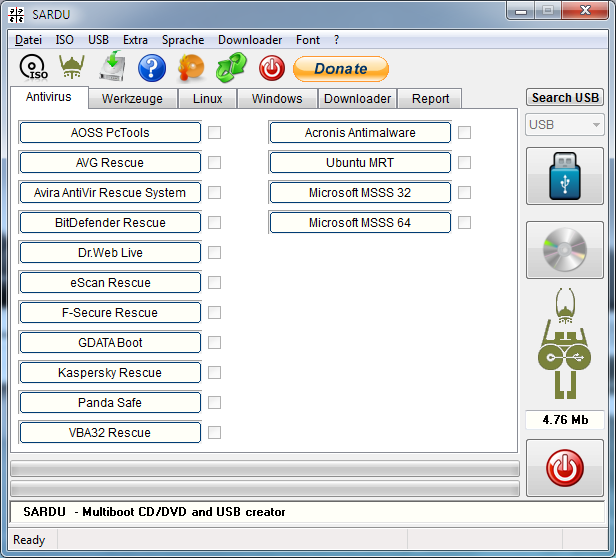
Task: Click the Ubuntu MRT button
Action: pos(360,162)
